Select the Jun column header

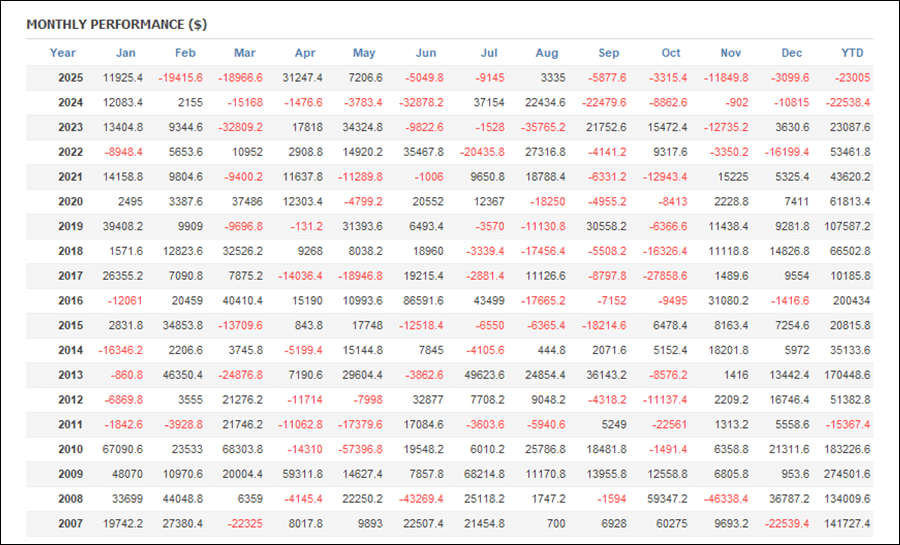(425, 53)
